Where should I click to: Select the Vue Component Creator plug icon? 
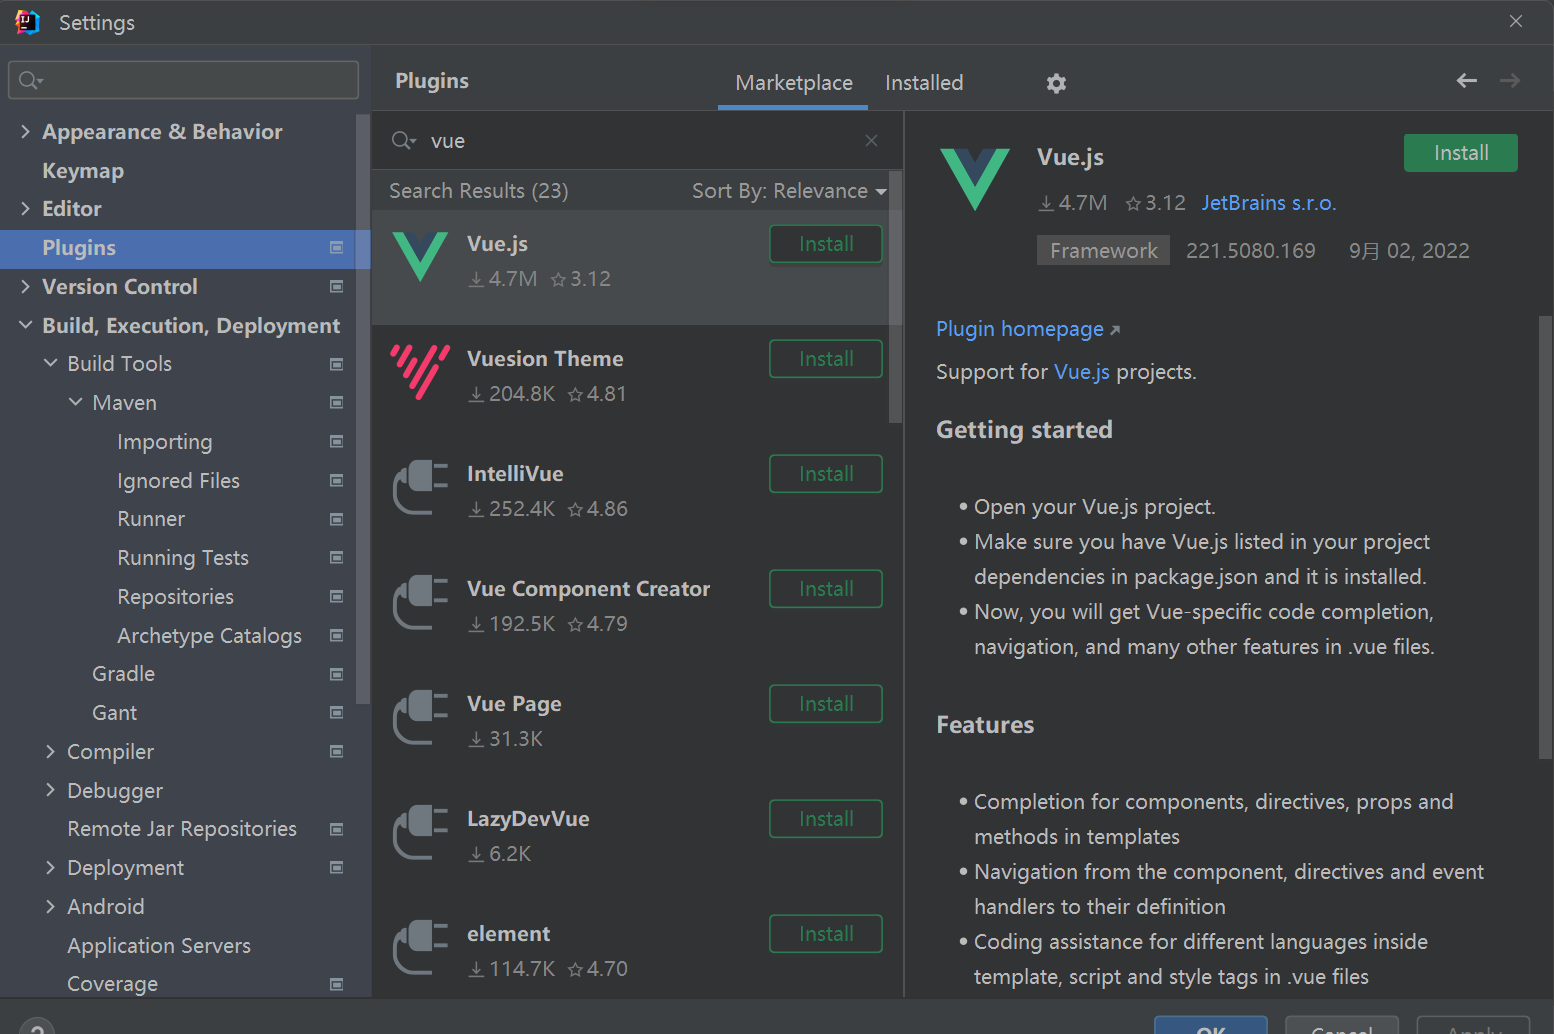point(420,602)
